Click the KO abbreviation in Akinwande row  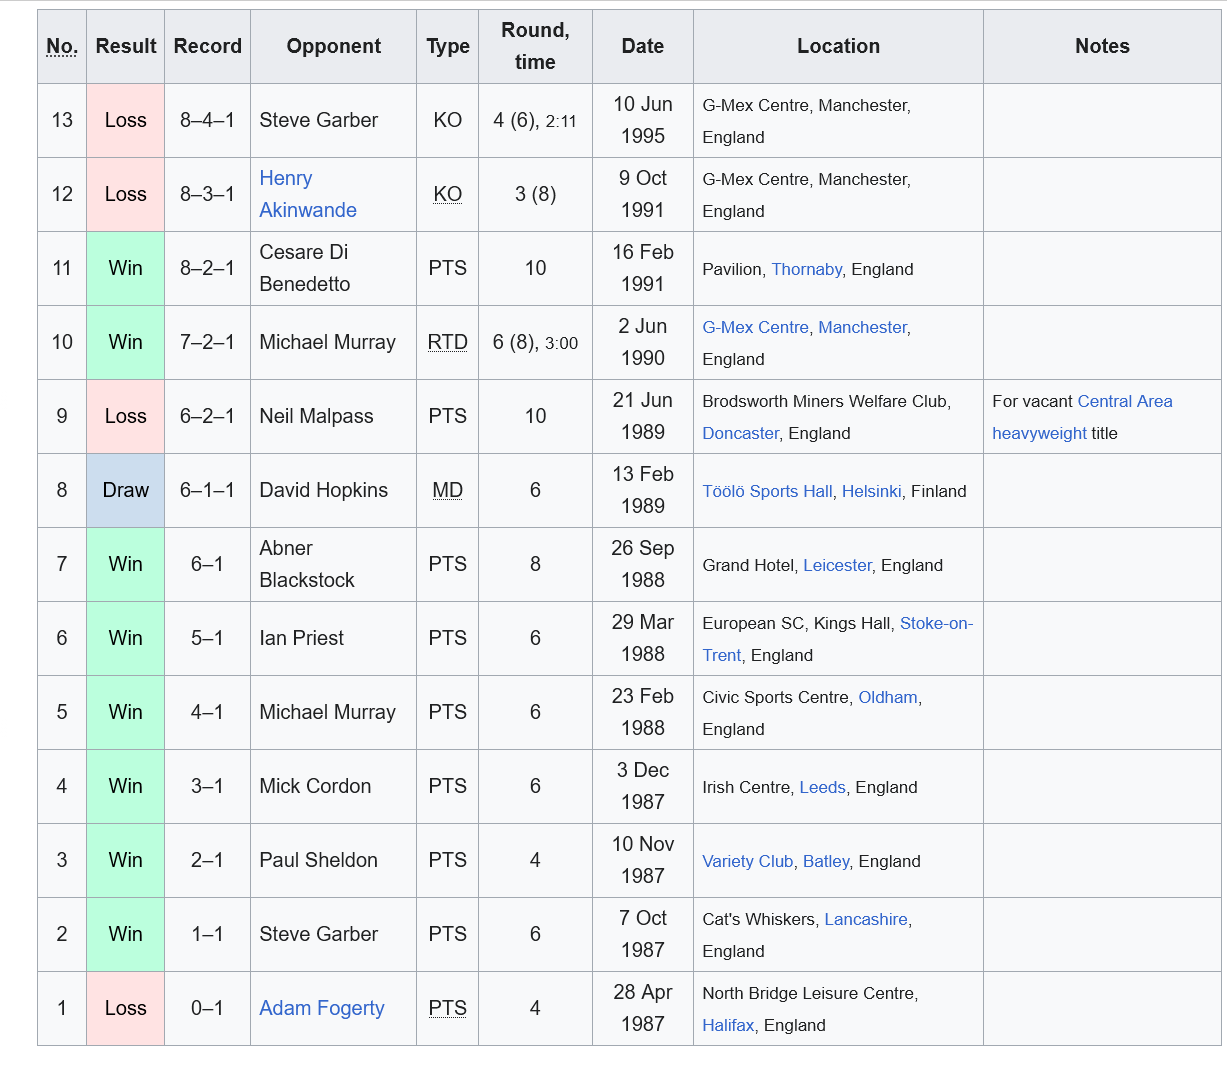click(447, 194)
